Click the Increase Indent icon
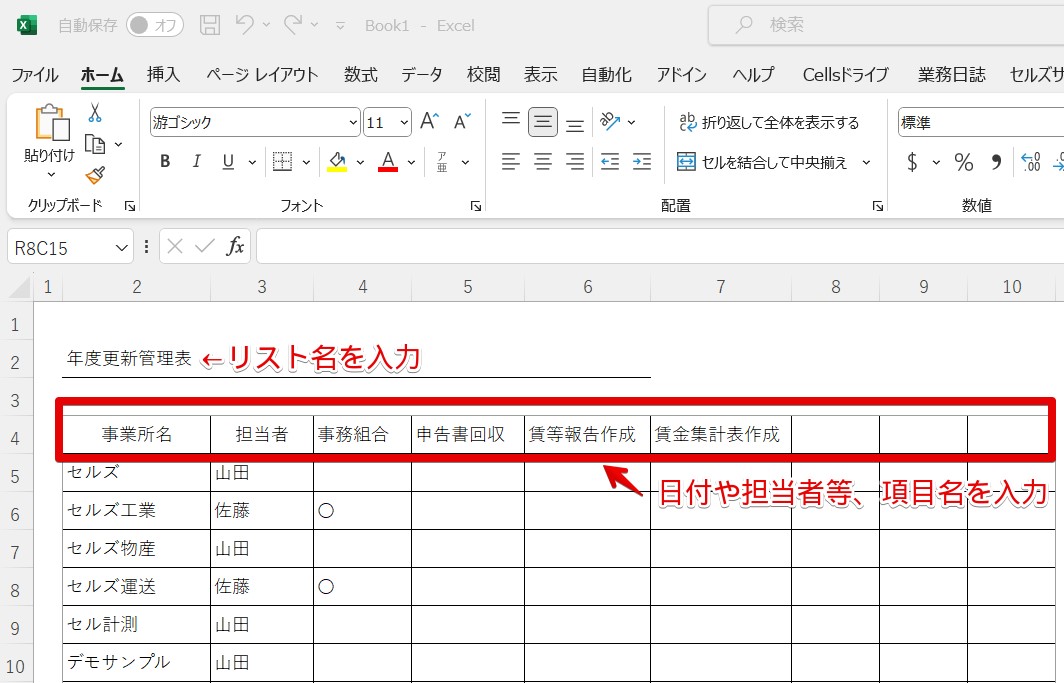 pos(642,161)
